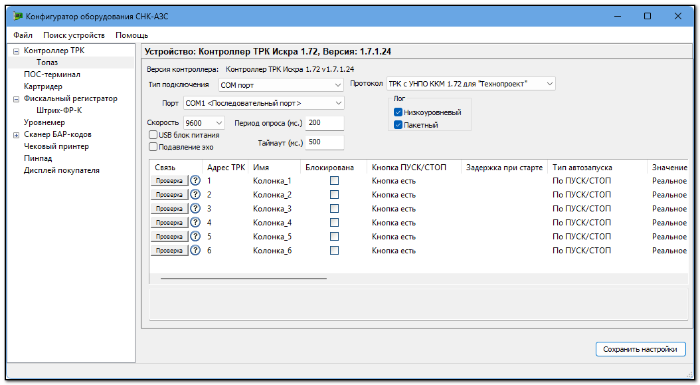
Task: Click Проверка button for Колонка_3
Action: tap(169, 208)
